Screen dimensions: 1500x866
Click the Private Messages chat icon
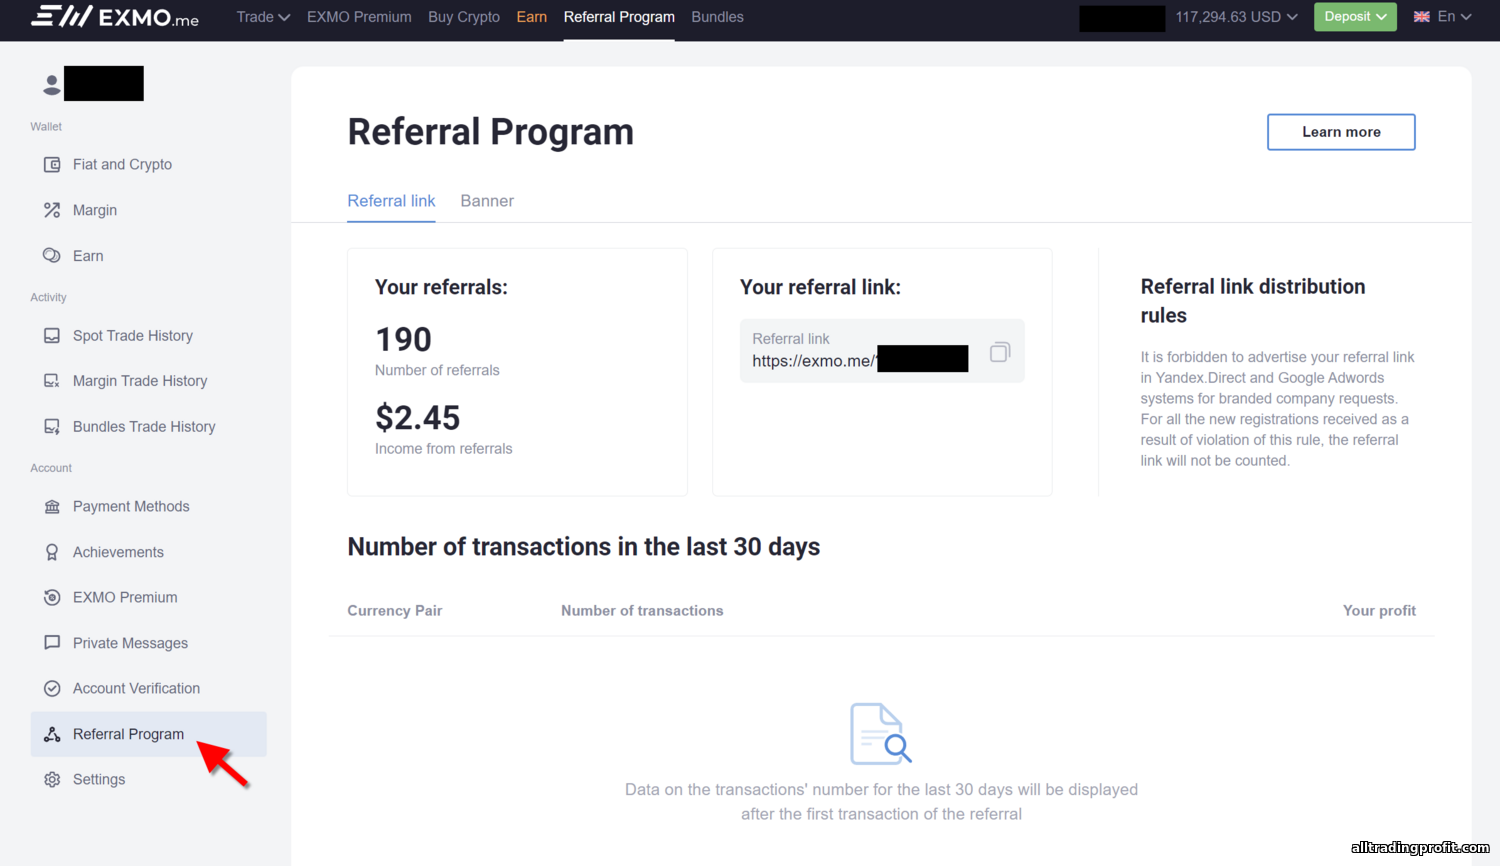52,643
